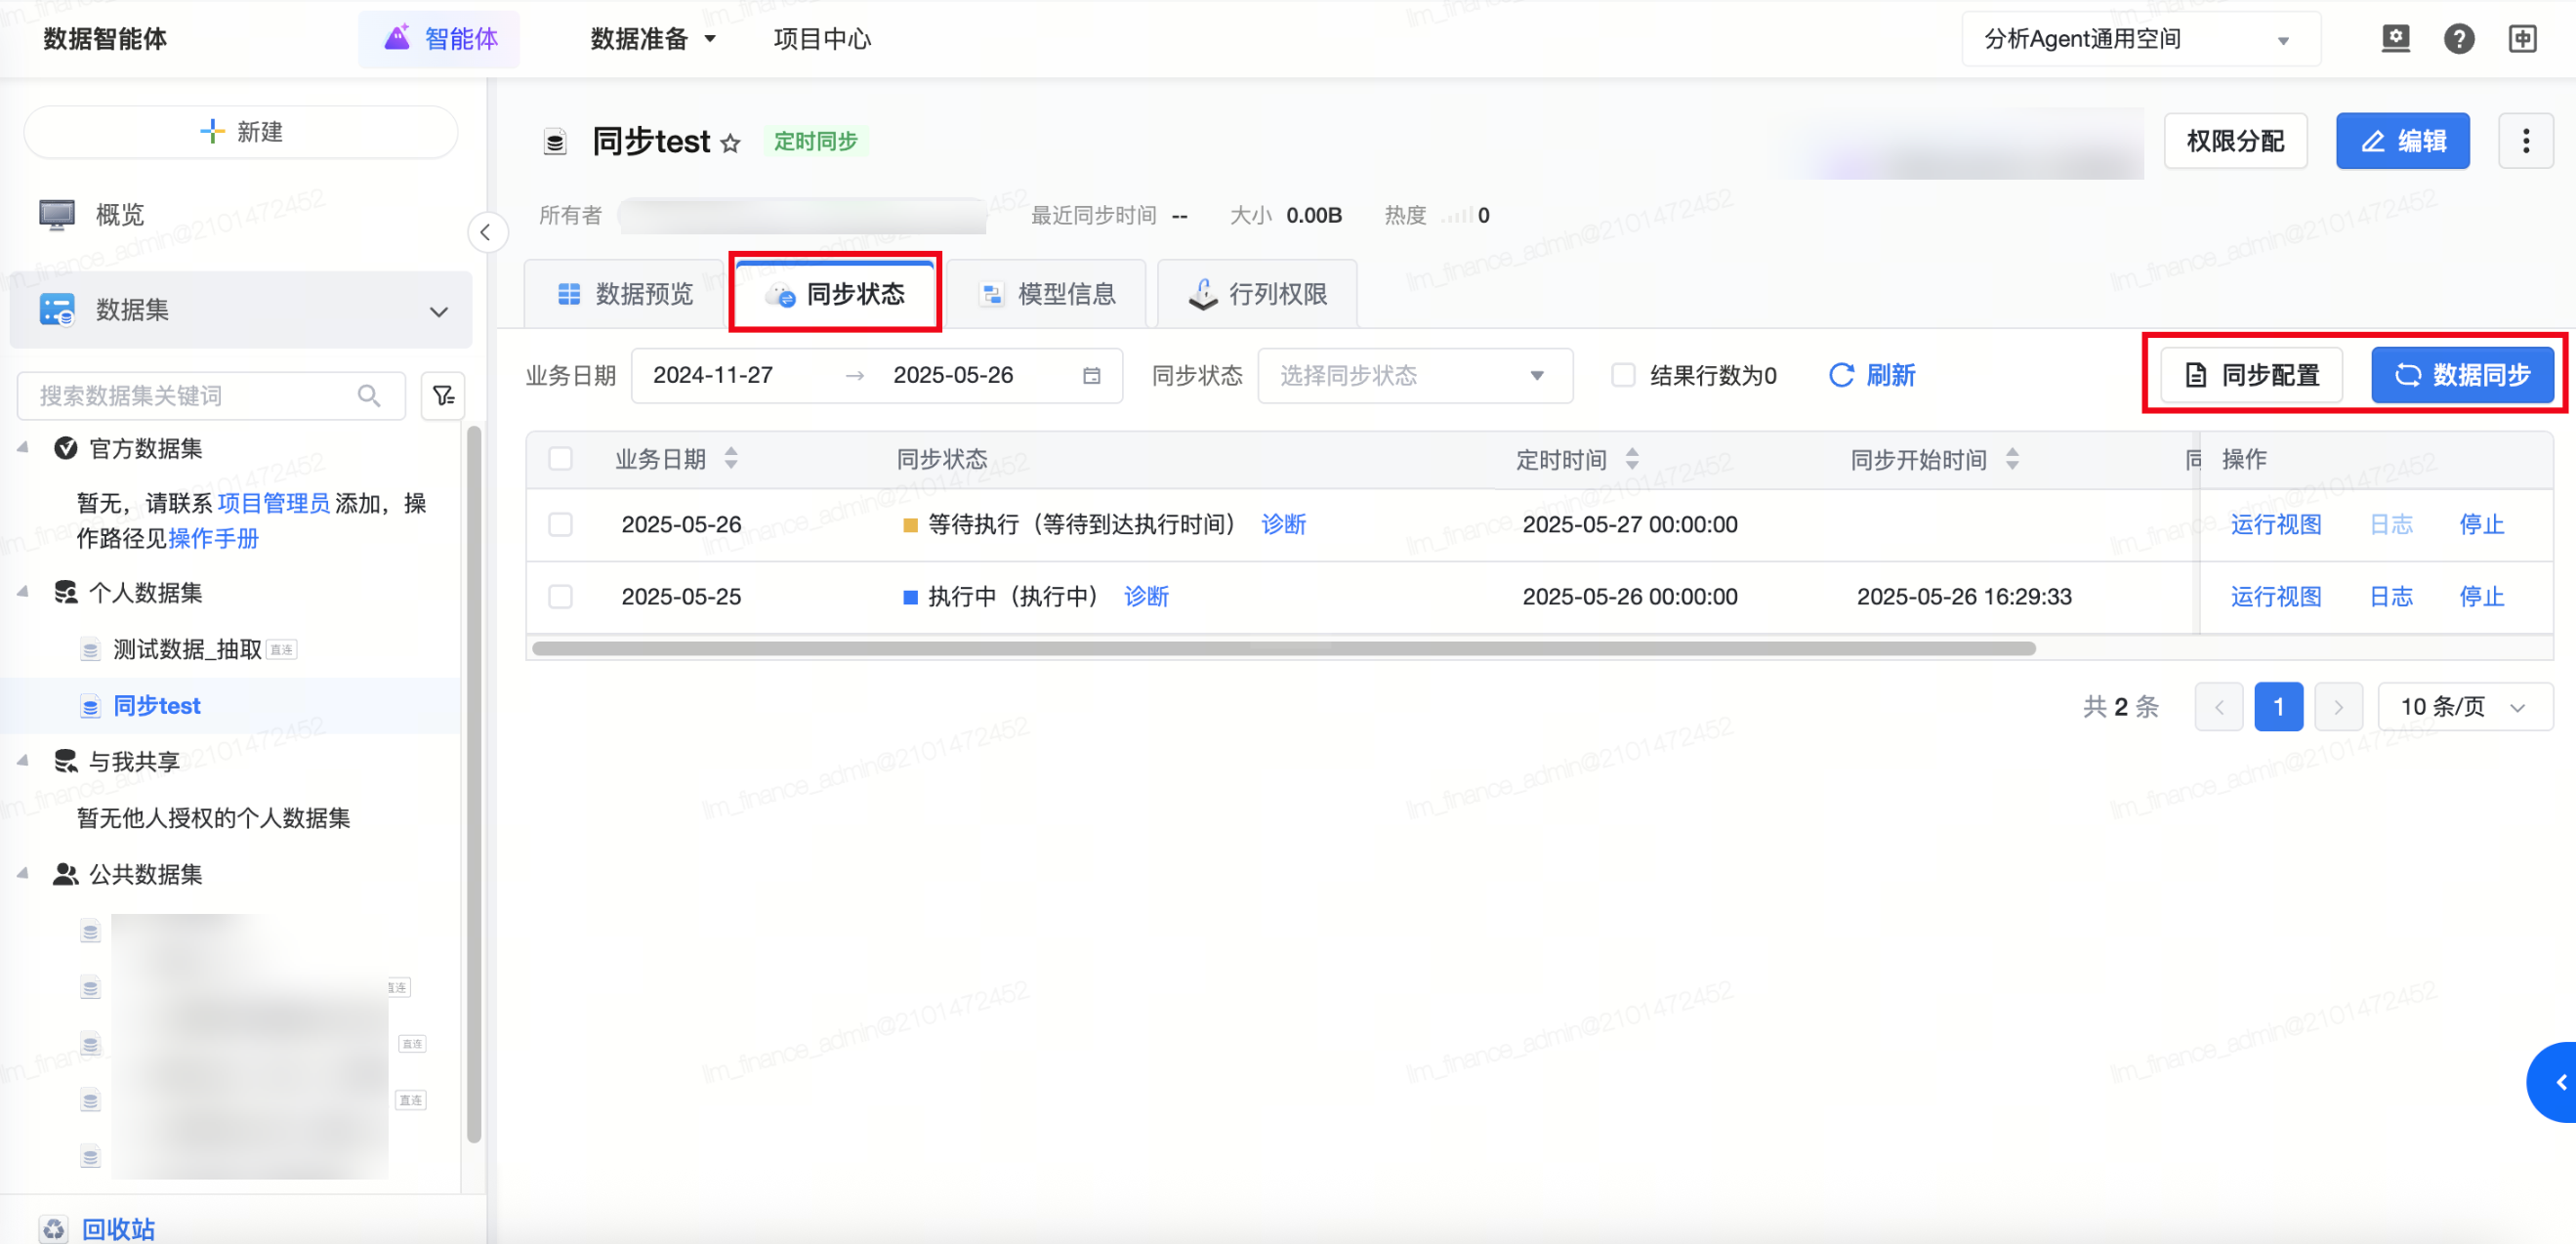Image resolution: width=2576 pixels, height=1244 pixels.
Task: Click the 刷新 refresh icon
Action: 1841,375
